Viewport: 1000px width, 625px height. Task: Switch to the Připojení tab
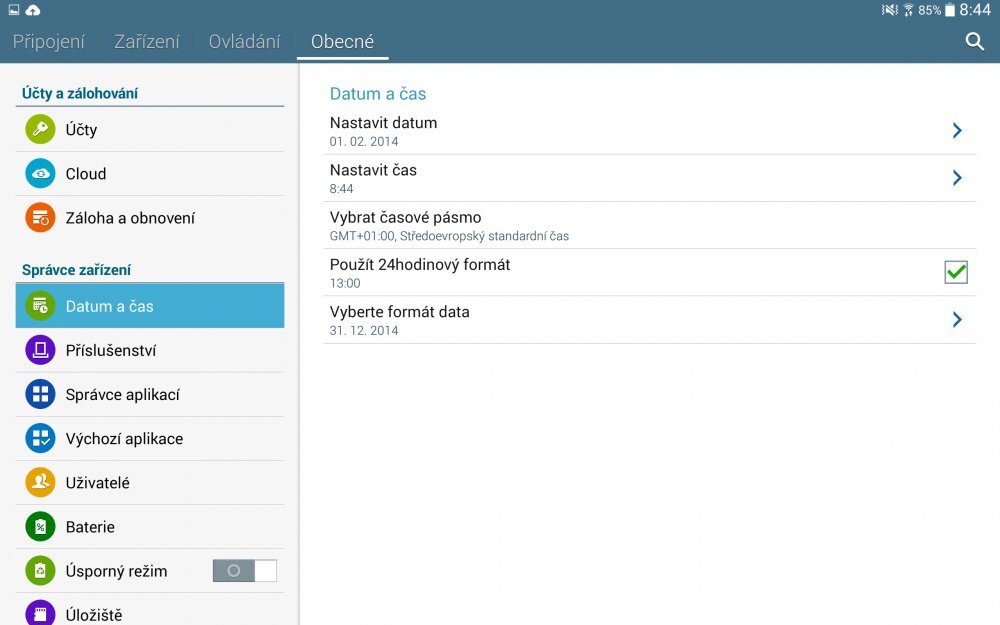(x=48, y=41)
